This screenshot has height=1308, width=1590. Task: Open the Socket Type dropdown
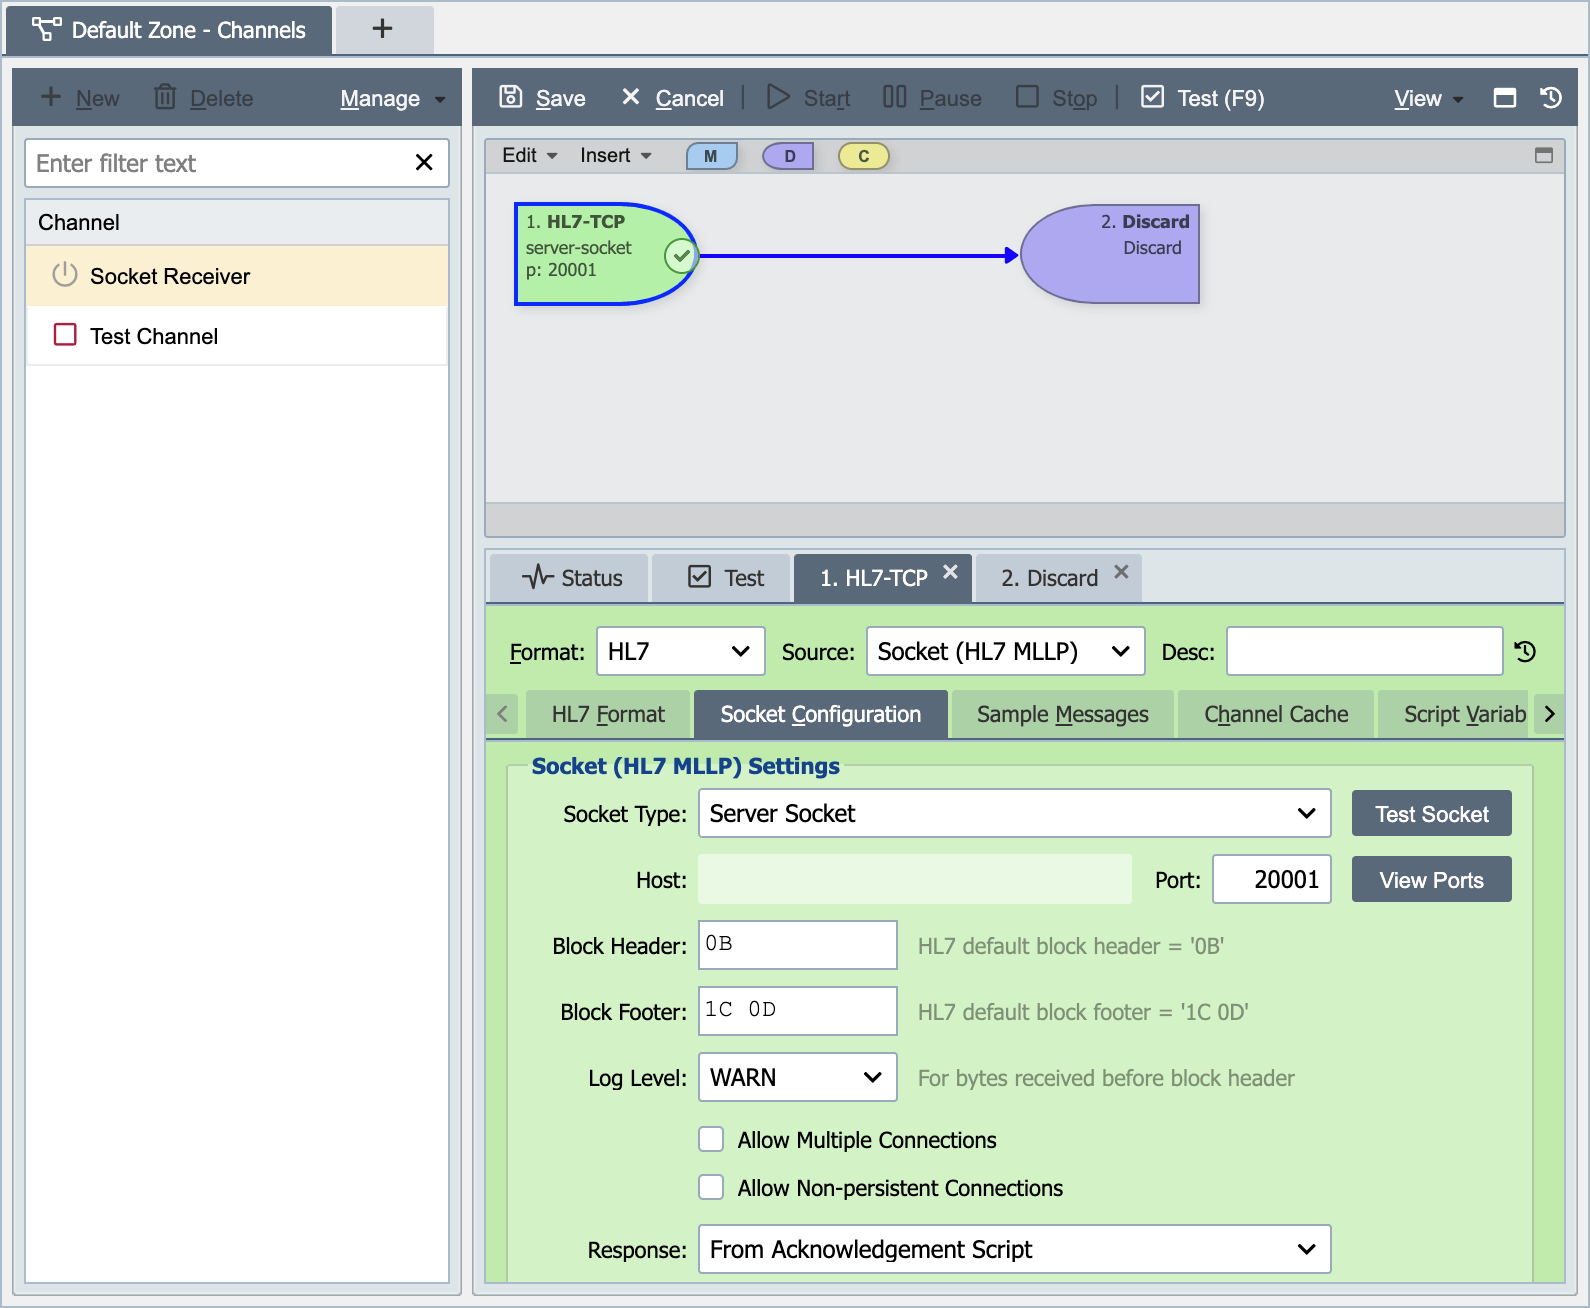pyautogui.click(x=1014, y=813)
